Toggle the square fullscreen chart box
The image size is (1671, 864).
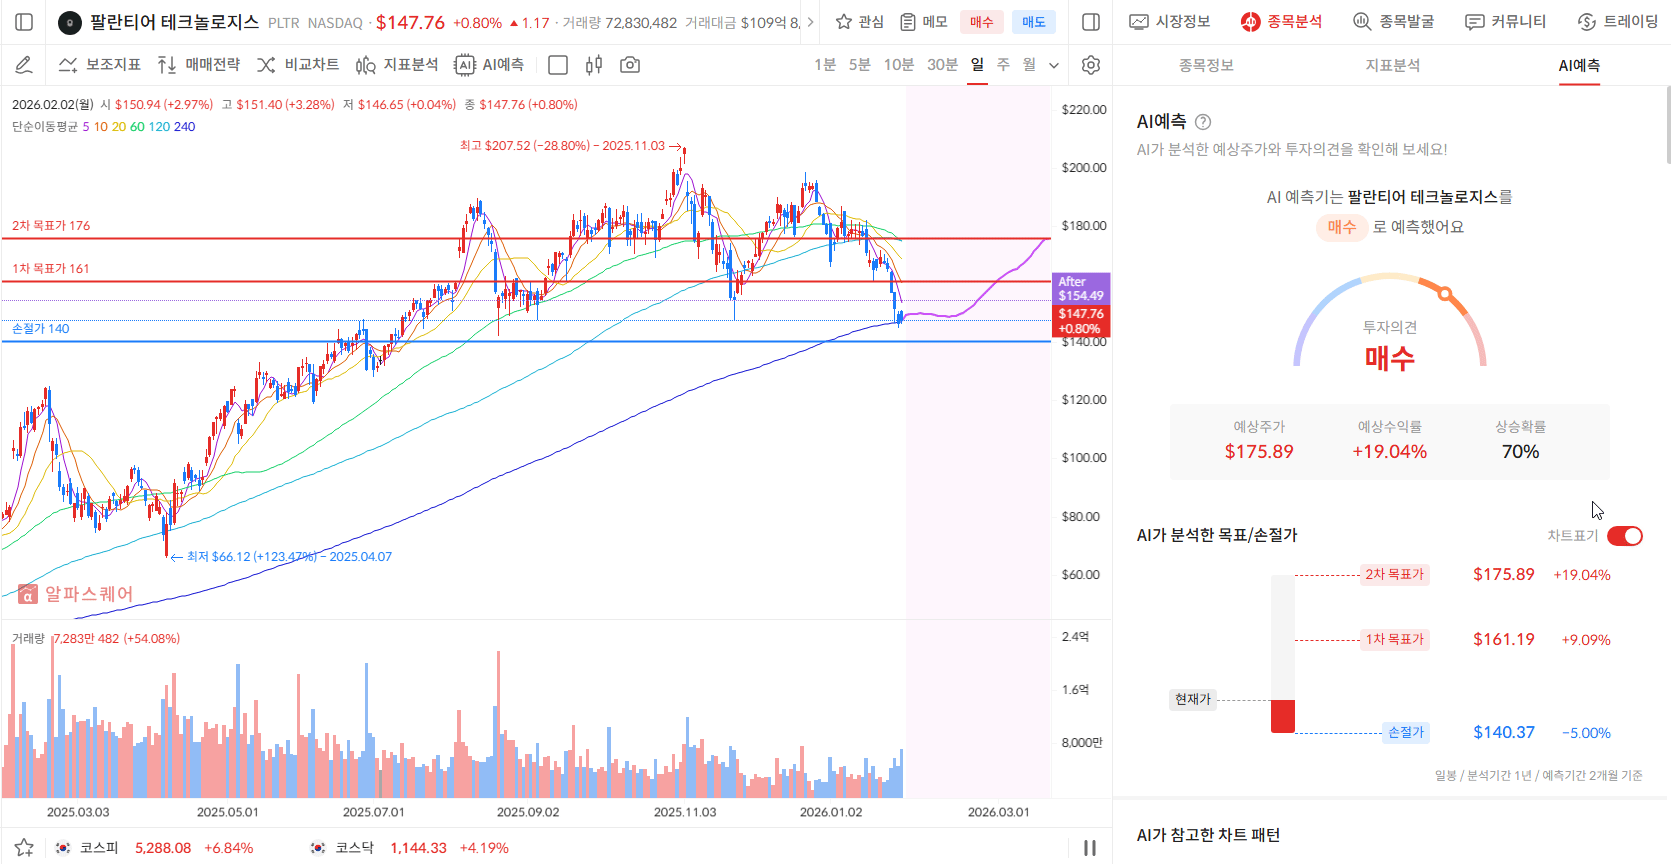tap(558, 65)
